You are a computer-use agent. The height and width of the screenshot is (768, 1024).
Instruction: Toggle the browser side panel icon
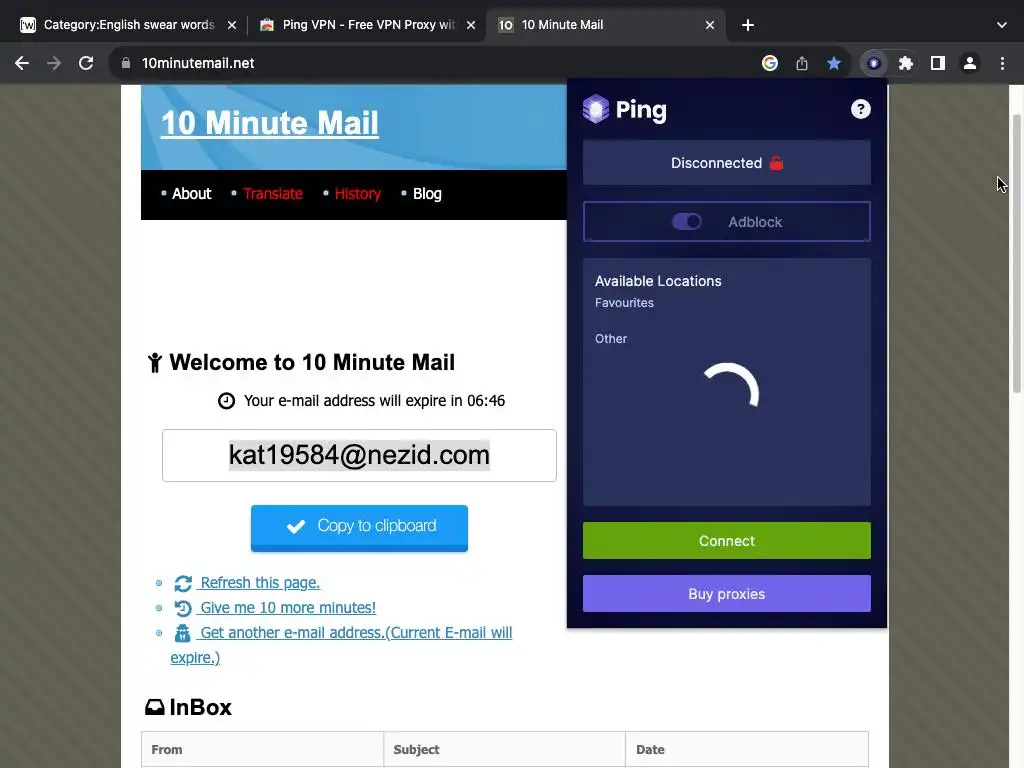938,63
